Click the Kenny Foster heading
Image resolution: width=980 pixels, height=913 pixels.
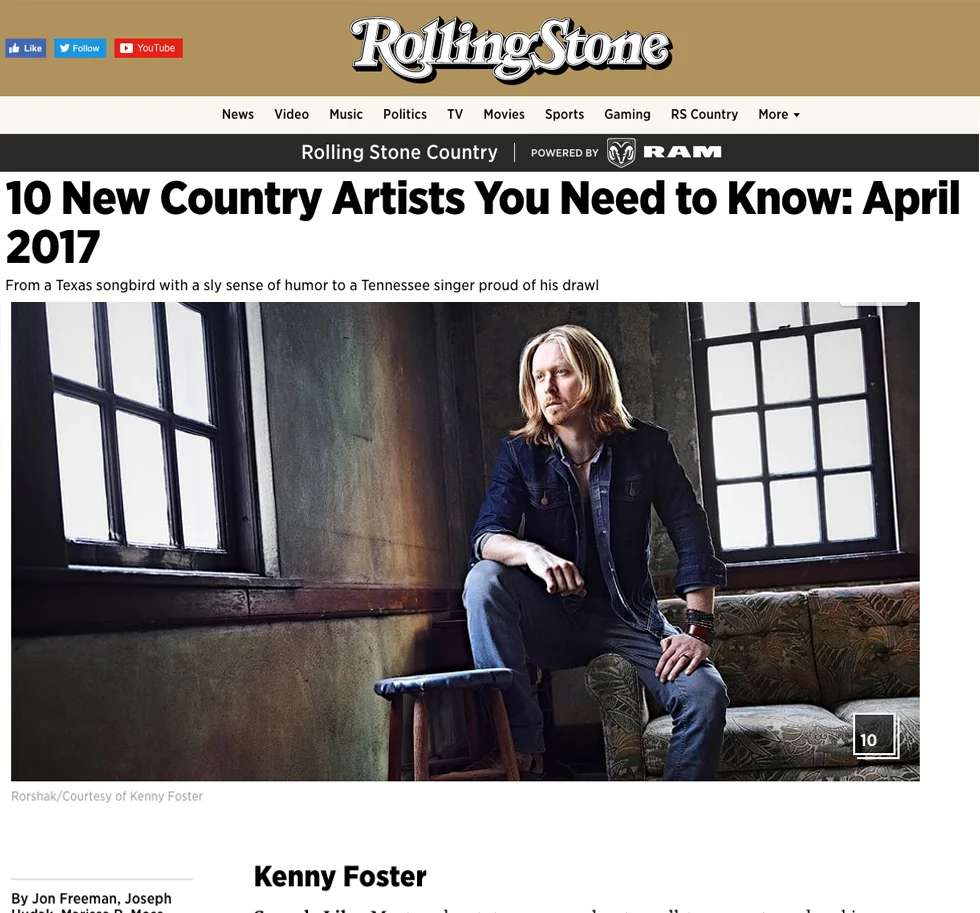[340, 876]
